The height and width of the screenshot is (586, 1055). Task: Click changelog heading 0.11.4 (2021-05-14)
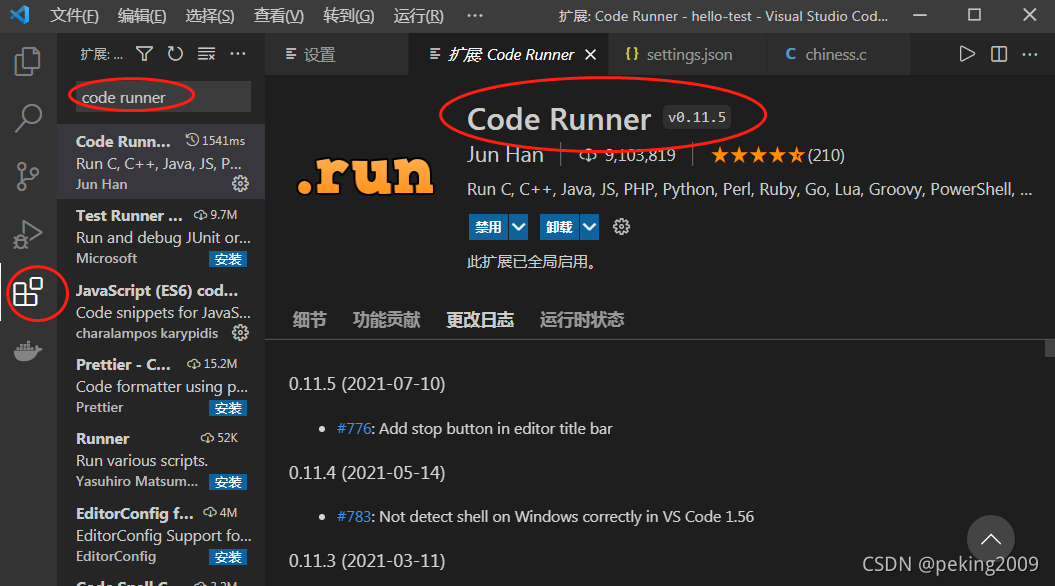pos(367,473)
